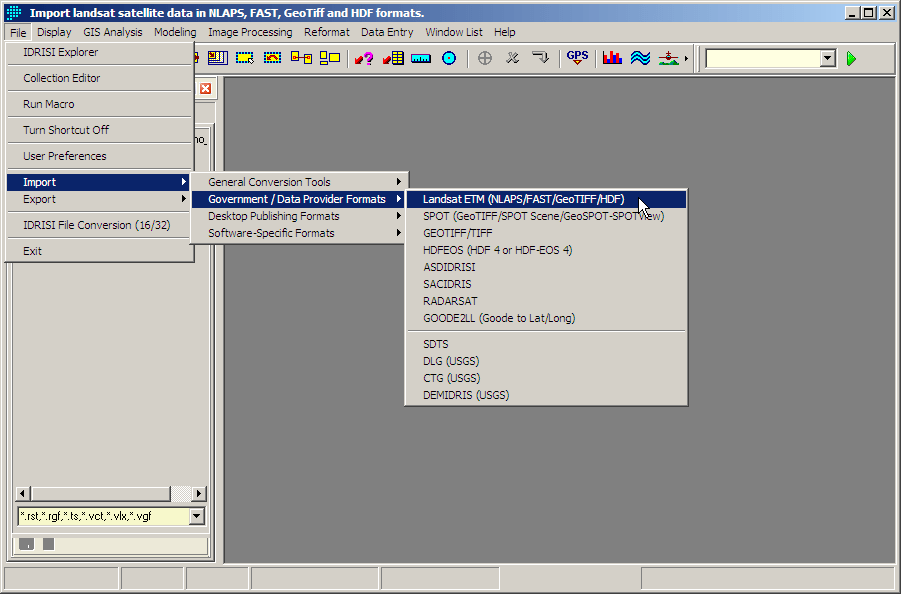Open the Modeling menu

point(175,32)
